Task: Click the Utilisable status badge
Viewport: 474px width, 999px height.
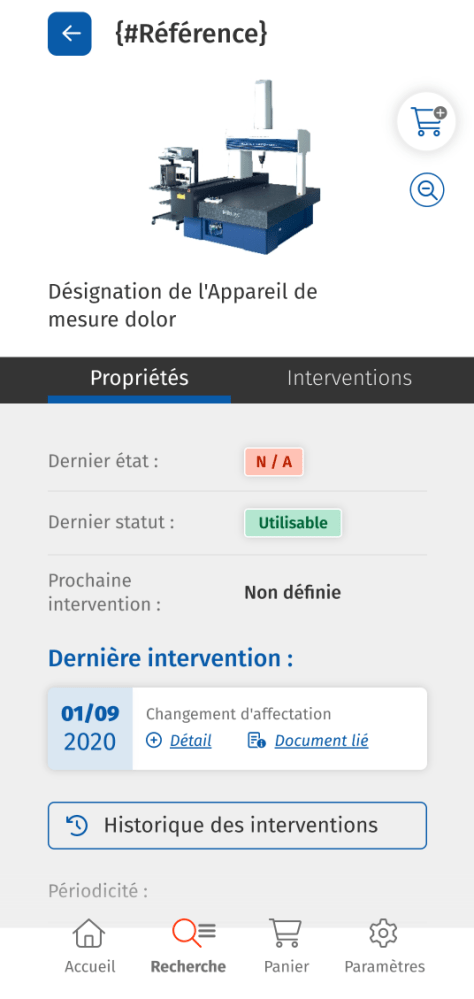Action: (293, 523)
